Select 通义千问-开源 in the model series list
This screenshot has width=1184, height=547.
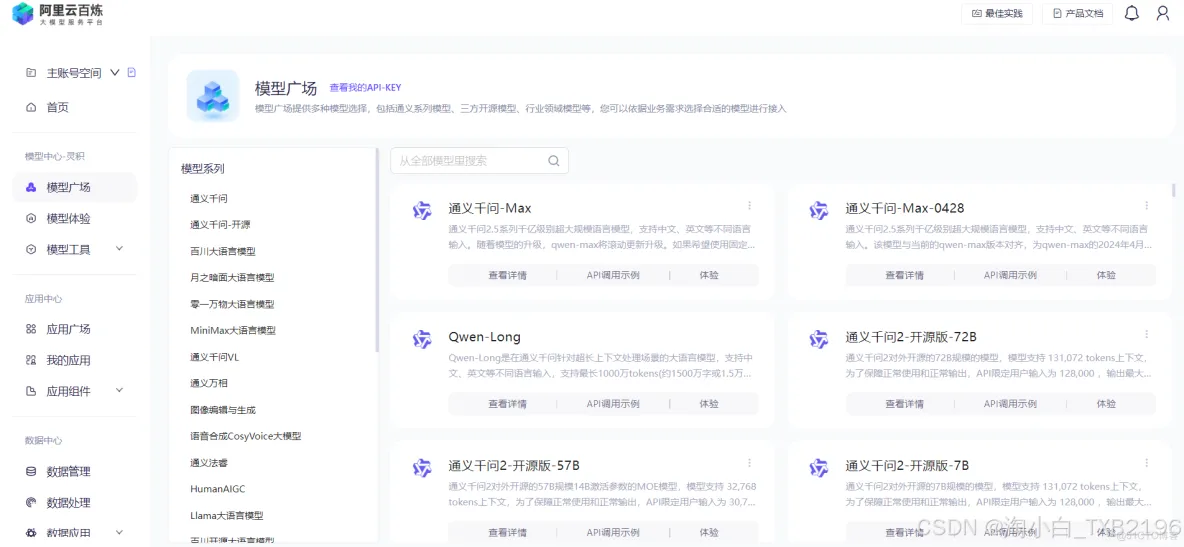220,224
